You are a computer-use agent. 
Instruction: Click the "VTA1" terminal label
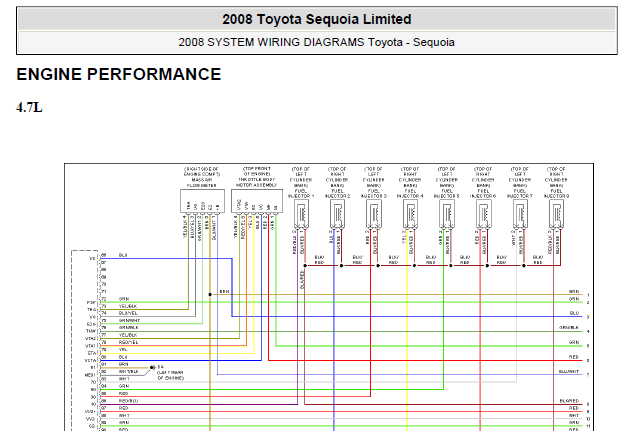click(90, 346)
